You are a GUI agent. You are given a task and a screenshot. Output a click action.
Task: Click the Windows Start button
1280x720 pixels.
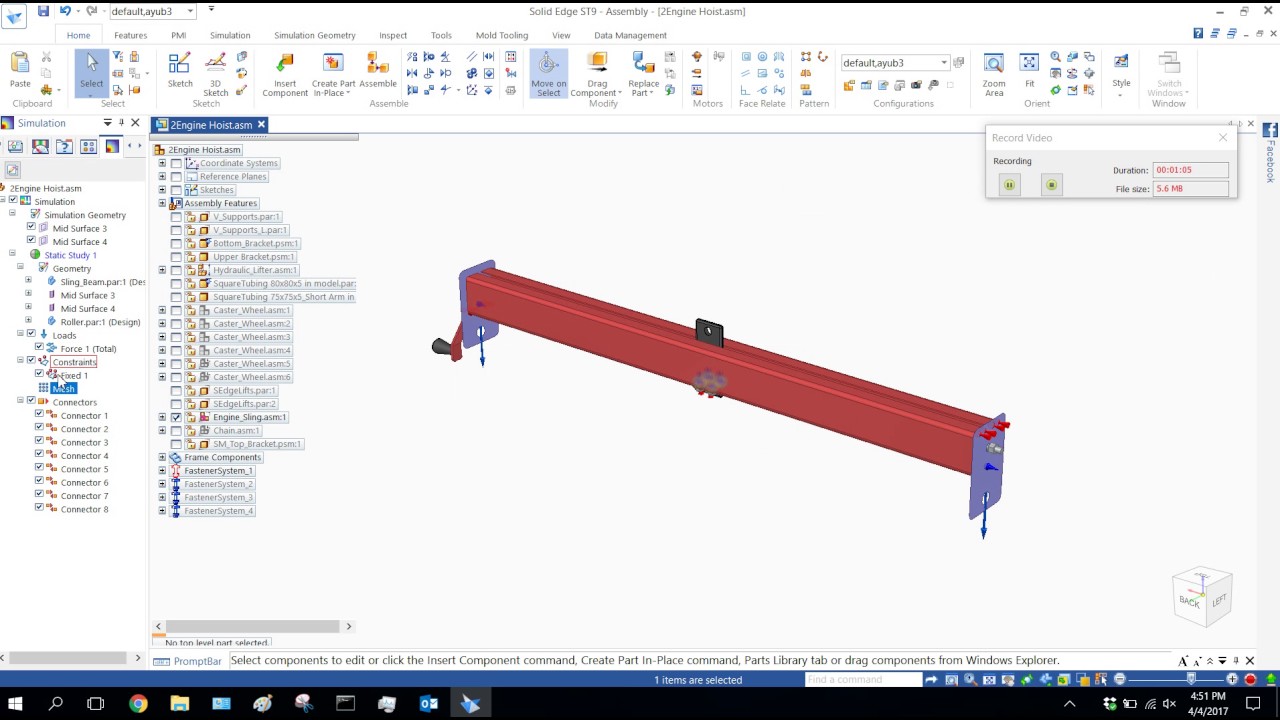point(15,704)
